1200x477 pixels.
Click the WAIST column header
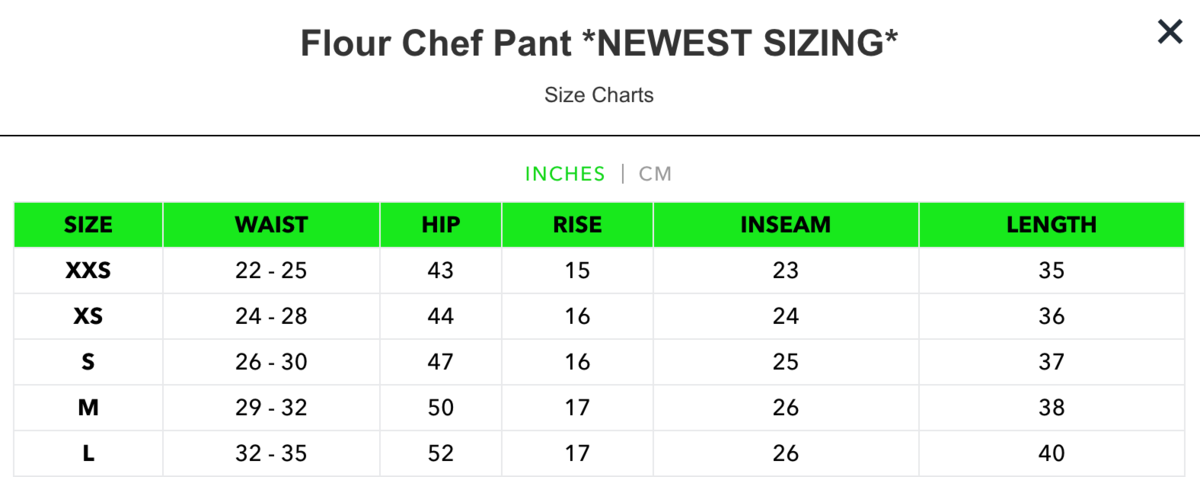pyautogui.click(x=271, y=224)
